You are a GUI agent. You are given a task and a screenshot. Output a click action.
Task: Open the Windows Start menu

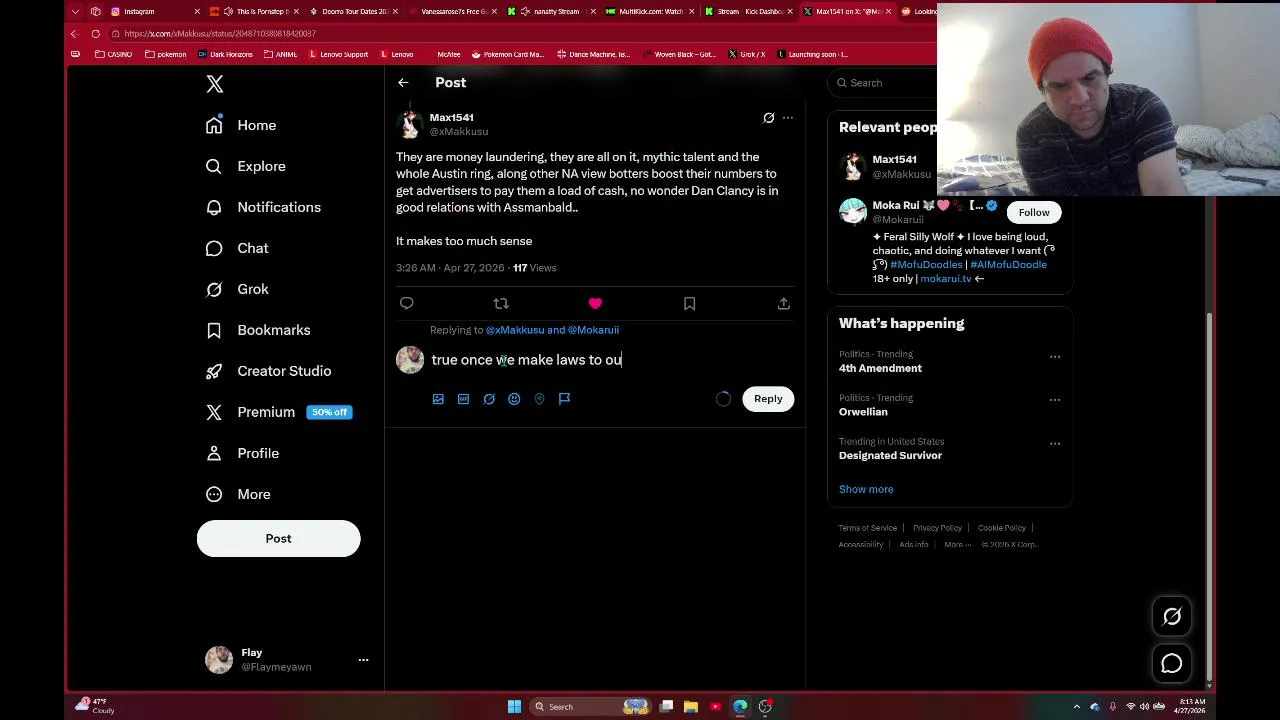[514, 707]
